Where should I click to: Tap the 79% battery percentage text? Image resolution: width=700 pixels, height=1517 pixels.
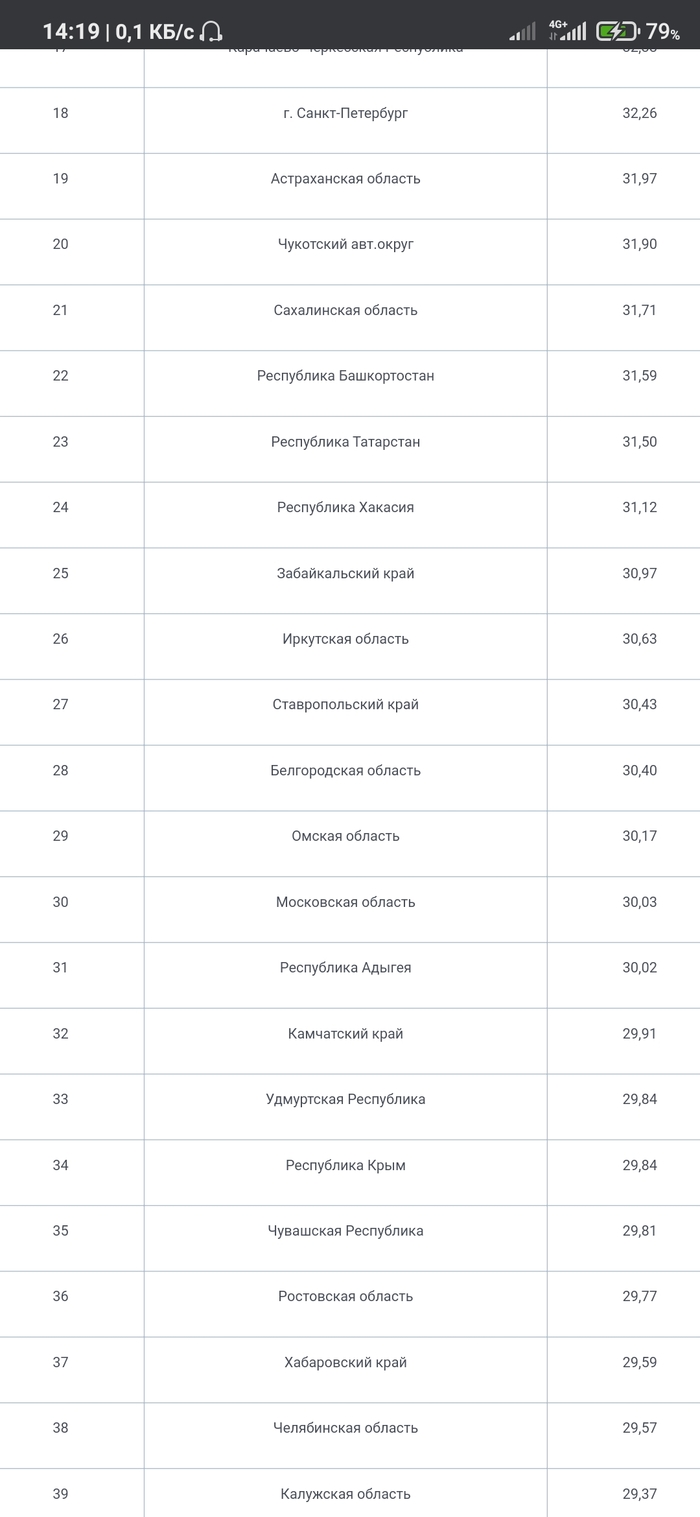[663, 32]
